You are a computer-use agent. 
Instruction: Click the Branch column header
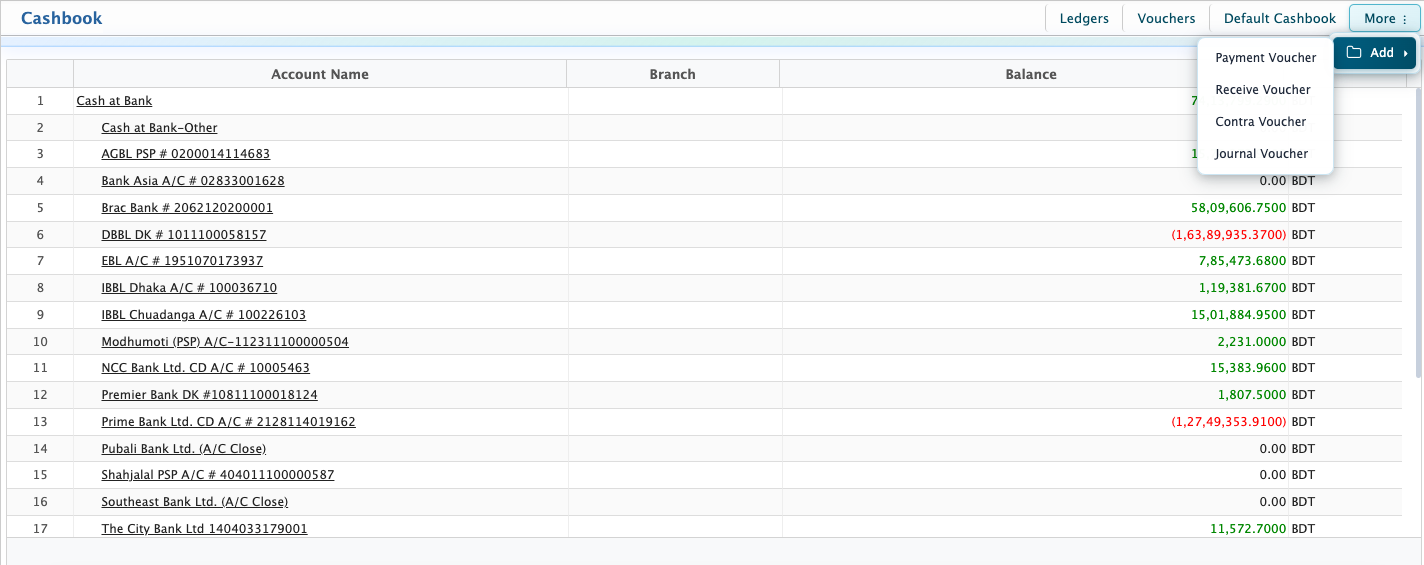pos(672,74)
